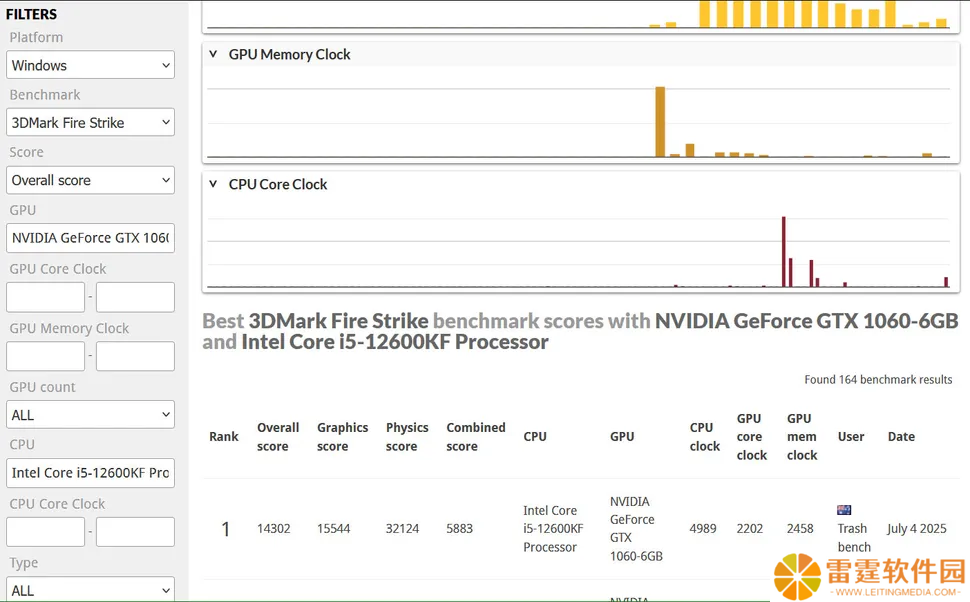
Task: Click the CPU Core Clock maximum field
Action: click(135, 532)
